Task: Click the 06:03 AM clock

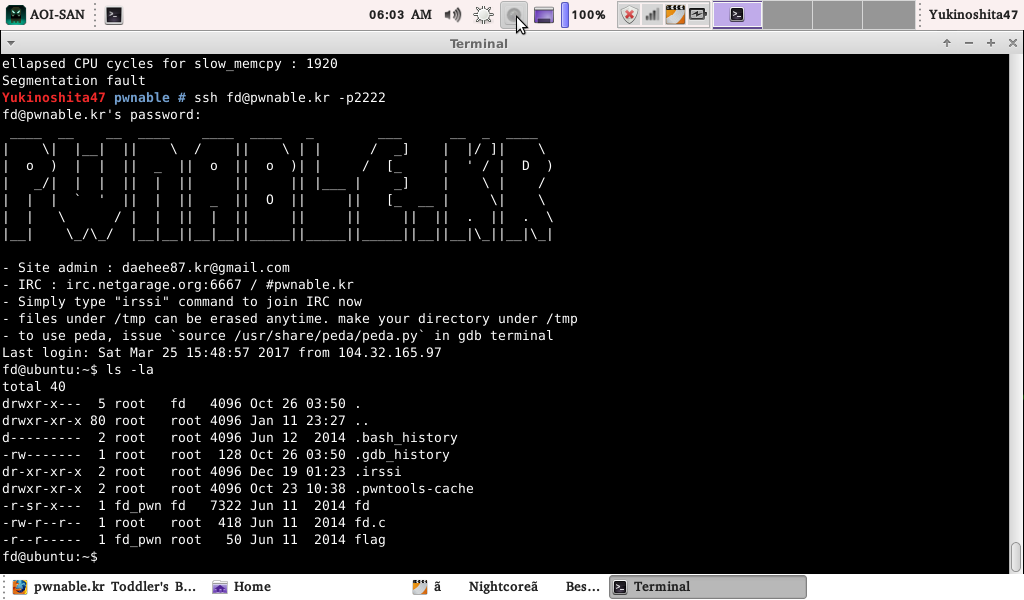Action: (400, 14)
